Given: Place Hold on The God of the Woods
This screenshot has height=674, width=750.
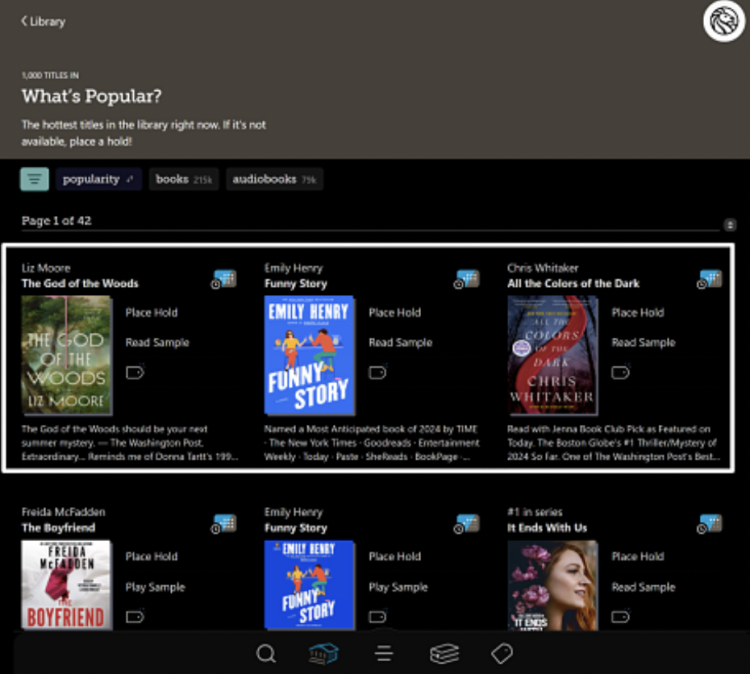Looking at the screenshot, I should 151,312.
